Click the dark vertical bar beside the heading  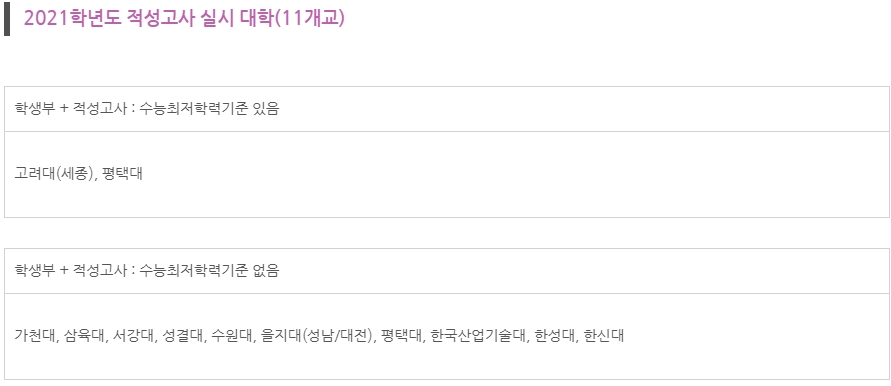tap(7, 19)
